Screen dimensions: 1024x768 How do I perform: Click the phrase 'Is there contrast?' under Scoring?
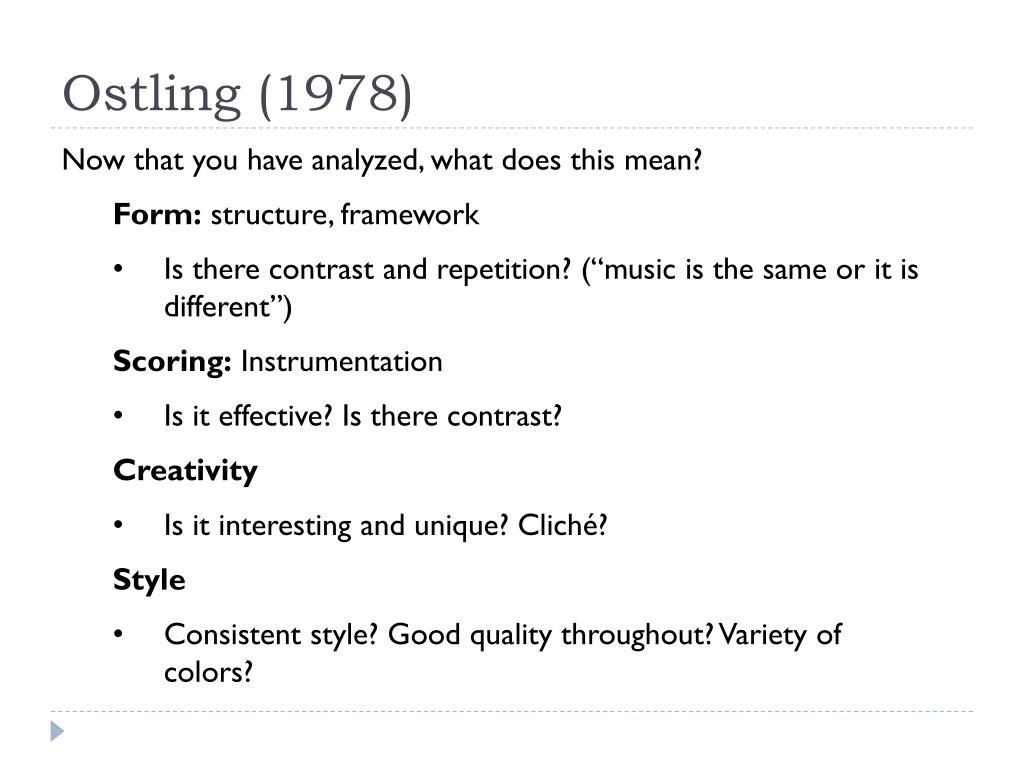click(452, 416)
